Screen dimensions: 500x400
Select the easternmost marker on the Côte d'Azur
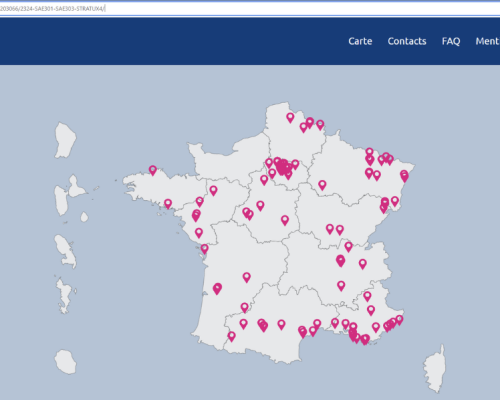click(399, 320)
